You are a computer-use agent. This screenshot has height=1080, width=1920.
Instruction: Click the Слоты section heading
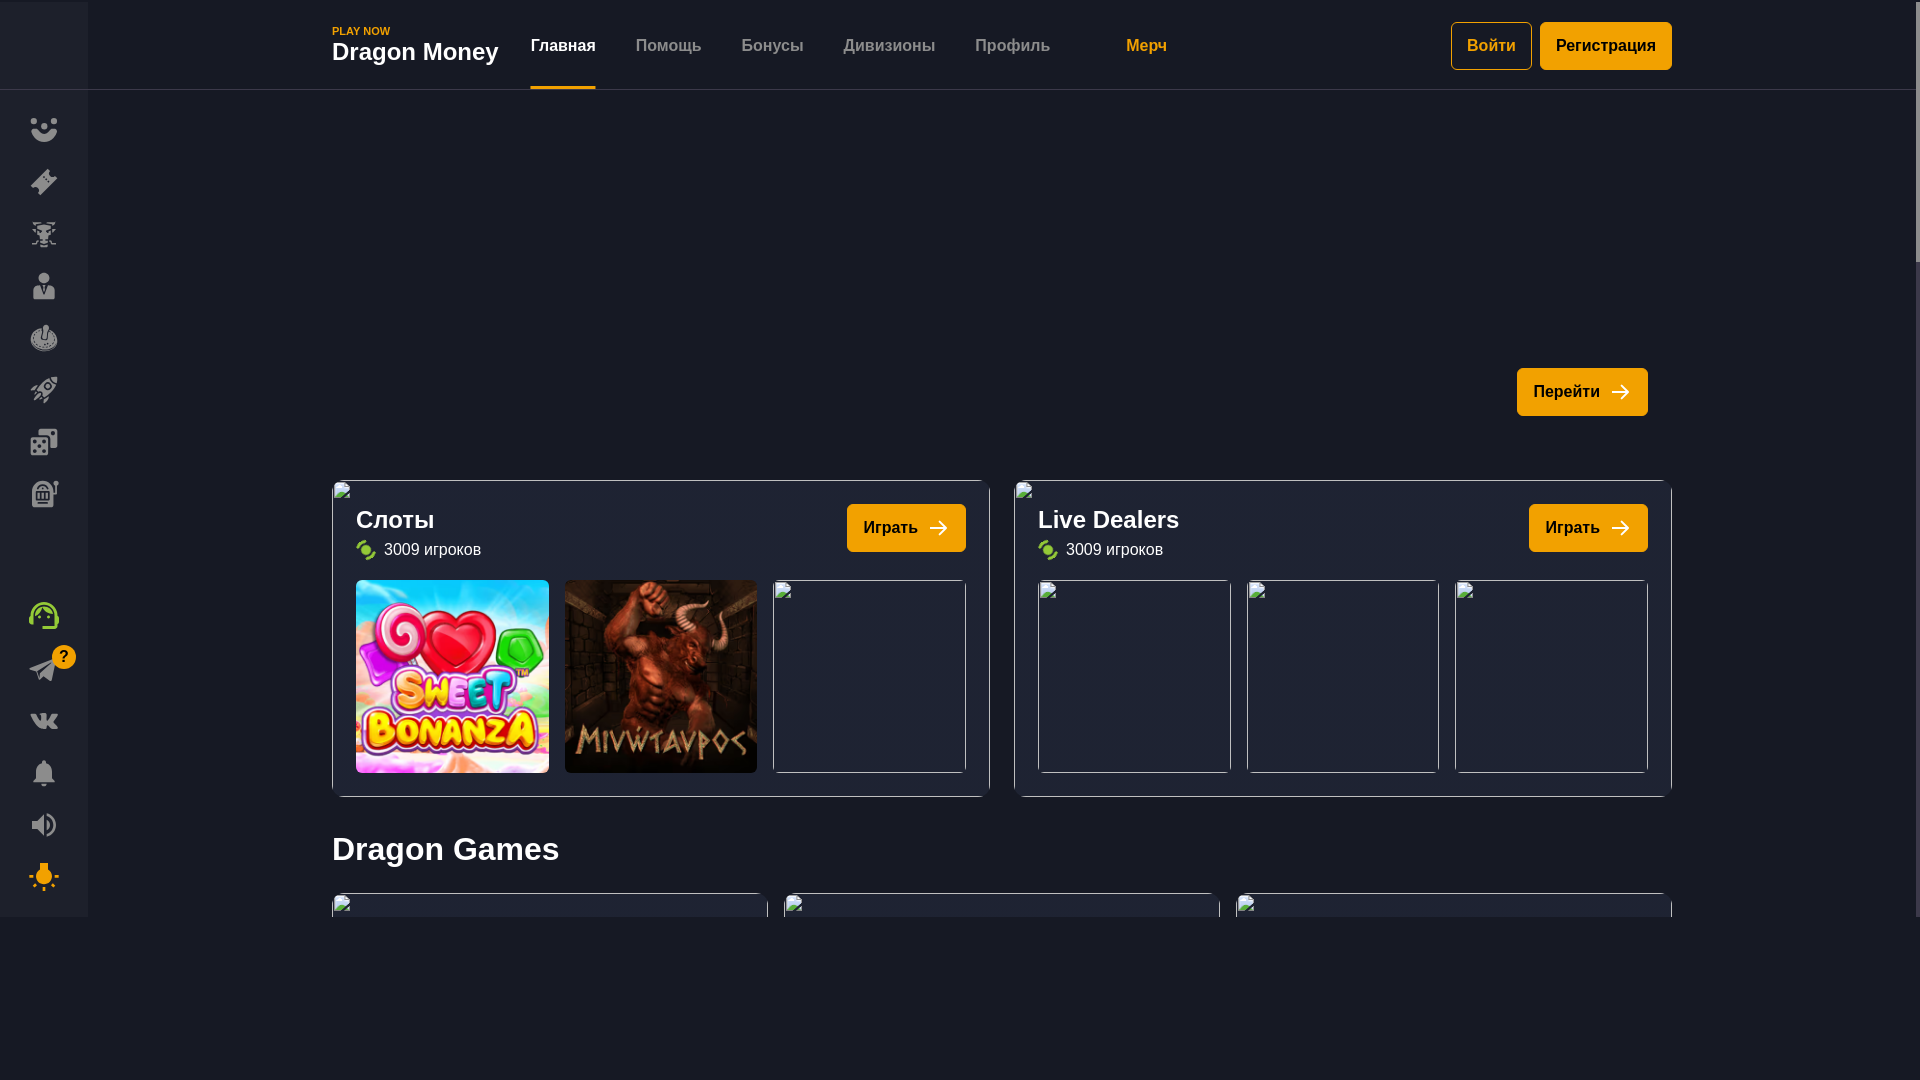click(x=395, y=520)
